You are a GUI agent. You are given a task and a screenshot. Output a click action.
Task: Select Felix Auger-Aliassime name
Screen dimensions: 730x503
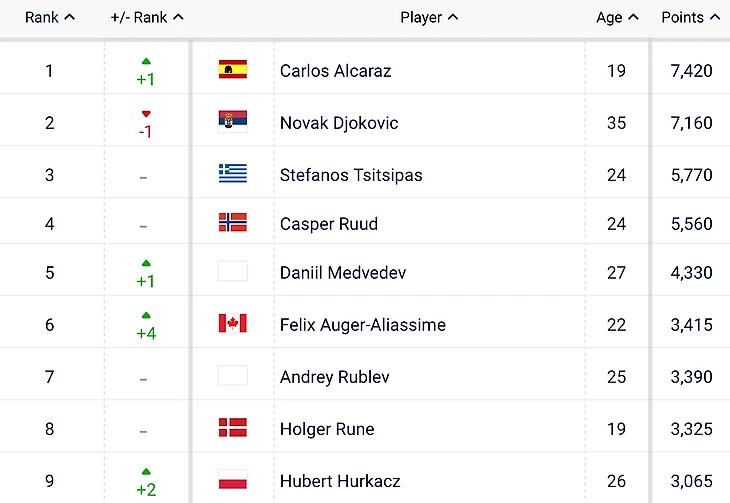(362, 325)
